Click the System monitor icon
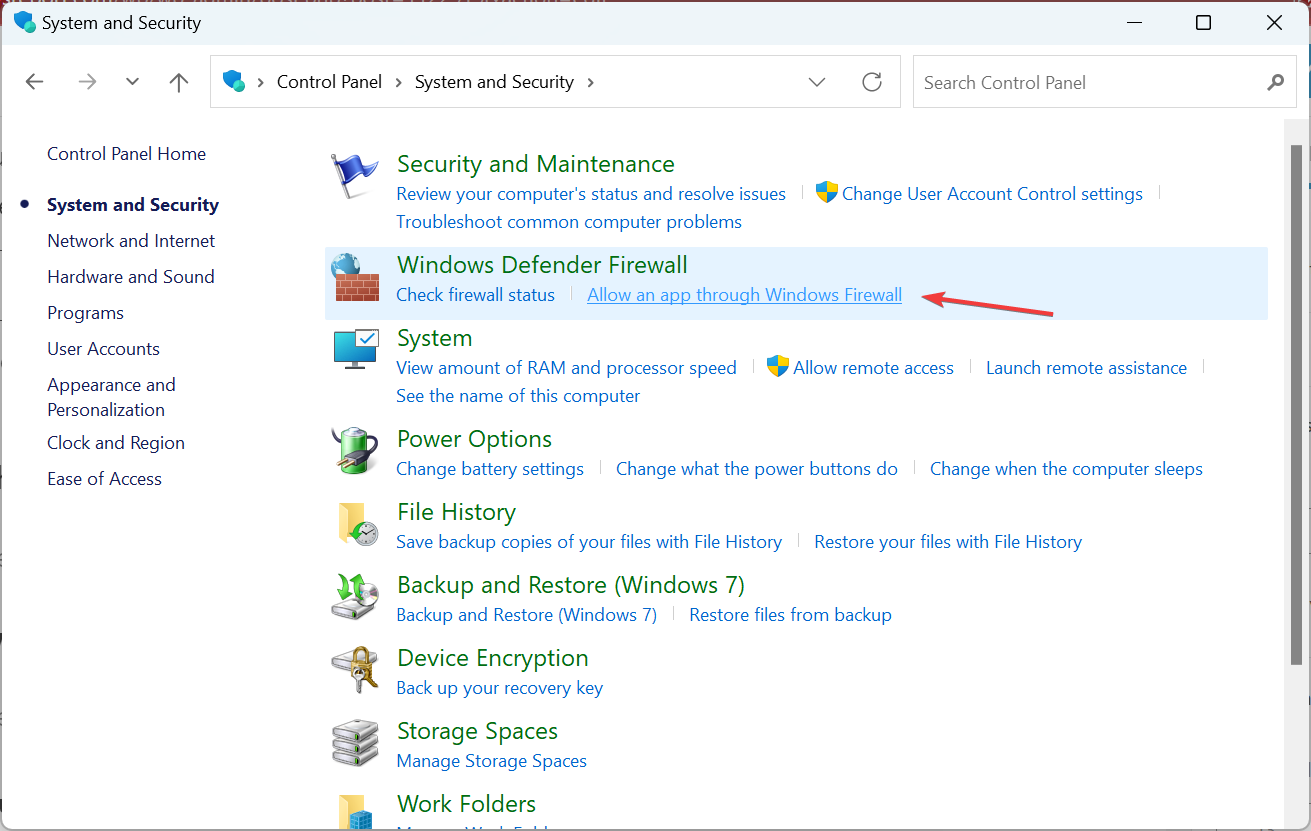Image resolution: width=1311 pixels, height=831 pixels. (x=355, y=350)
